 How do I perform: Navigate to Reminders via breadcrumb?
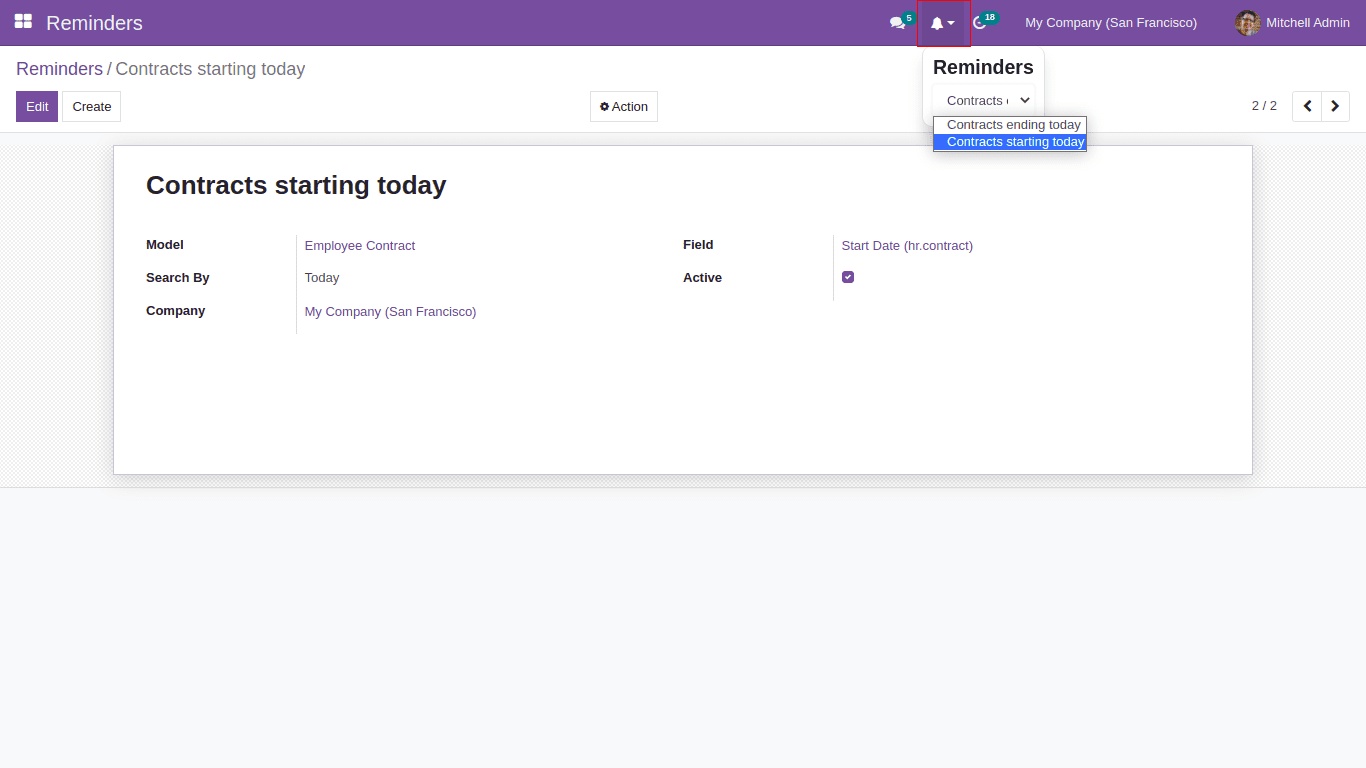(x=59, y=68)
